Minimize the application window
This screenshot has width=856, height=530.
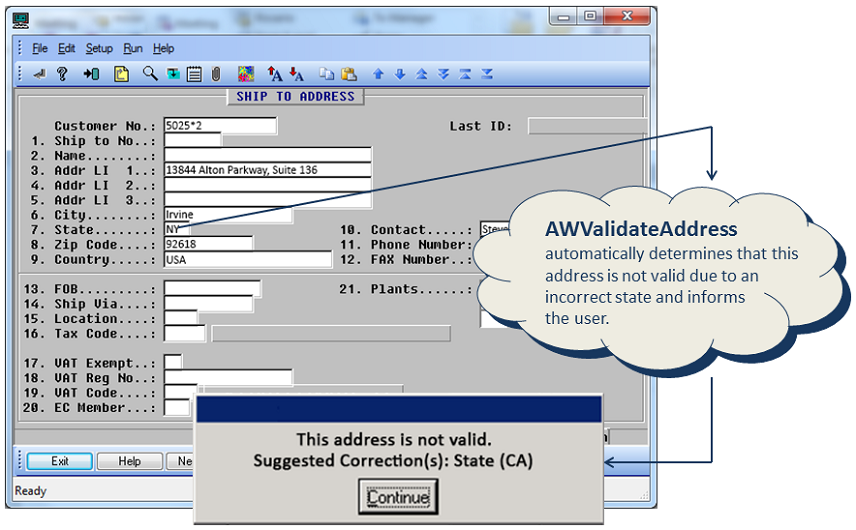coord(564,17)
